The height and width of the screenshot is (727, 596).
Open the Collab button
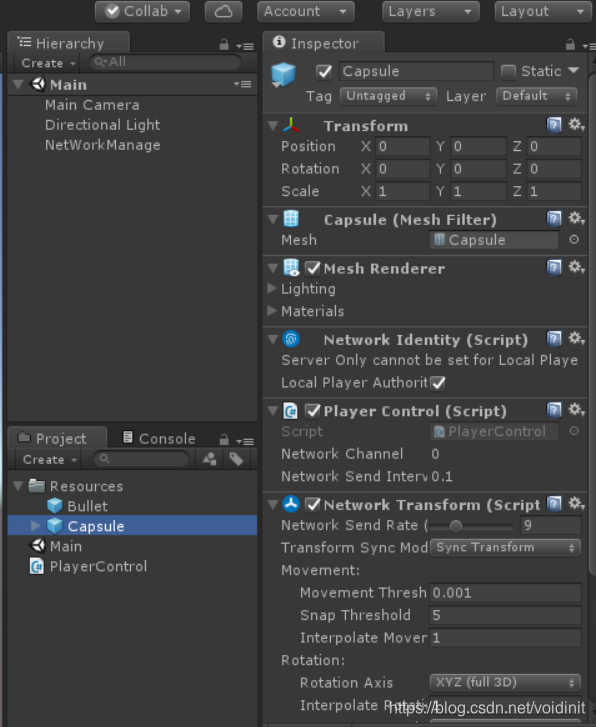pos(142,11)
